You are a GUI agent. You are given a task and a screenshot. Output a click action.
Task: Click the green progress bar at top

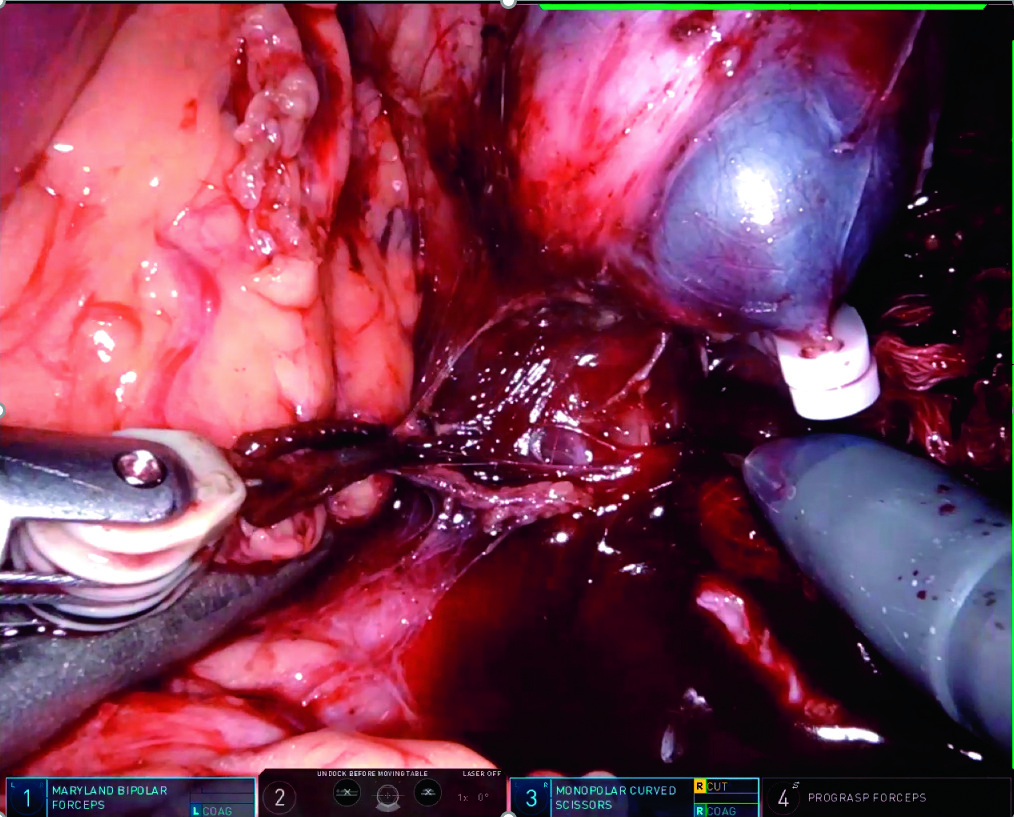click(762, 6)
